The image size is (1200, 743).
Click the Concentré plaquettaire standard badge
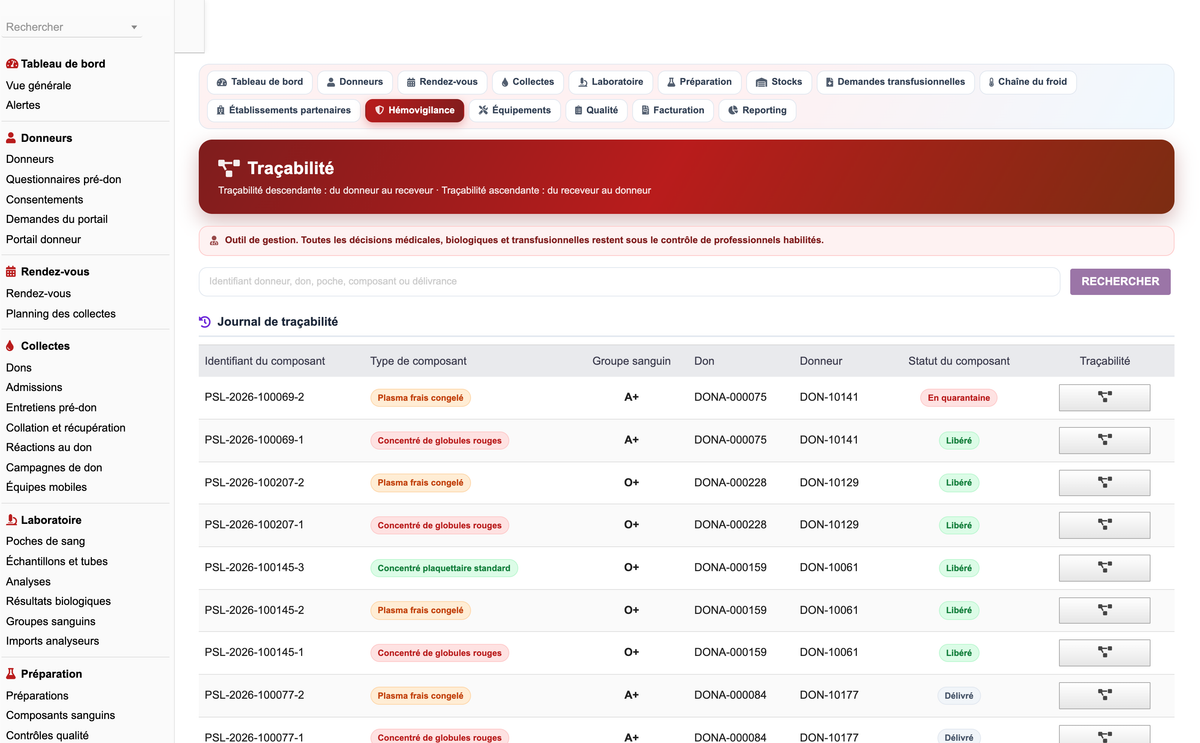(444, 568)
